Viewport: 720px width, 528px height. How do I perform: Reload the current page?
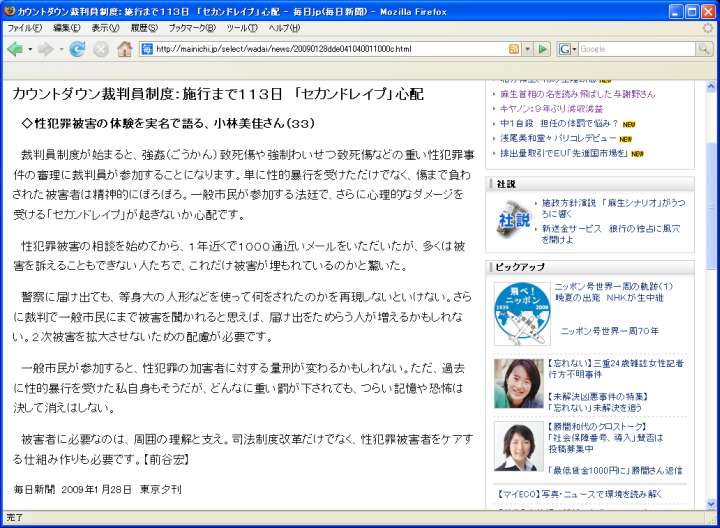77,49
